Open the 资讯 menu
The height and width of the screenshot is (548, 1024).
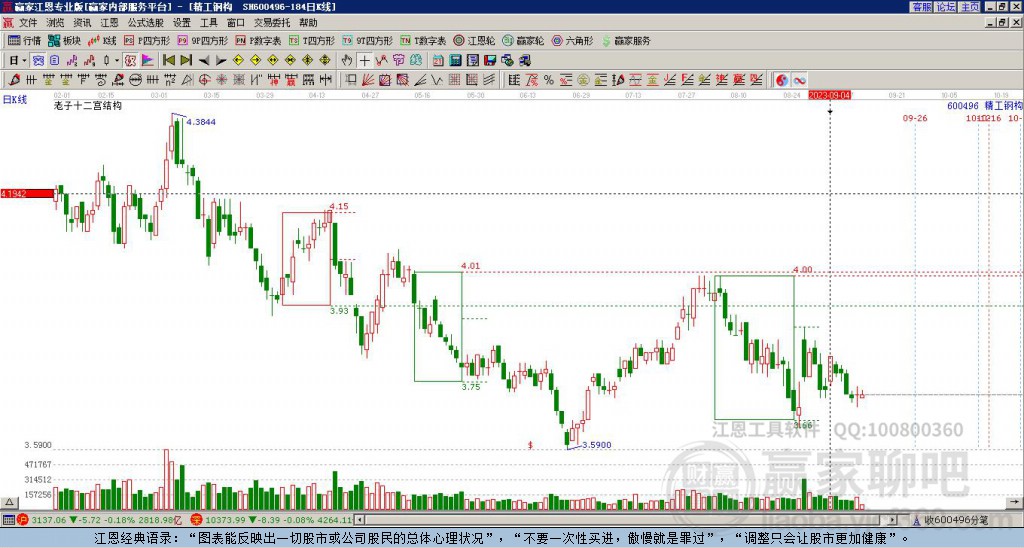click(x=82, y=23)
